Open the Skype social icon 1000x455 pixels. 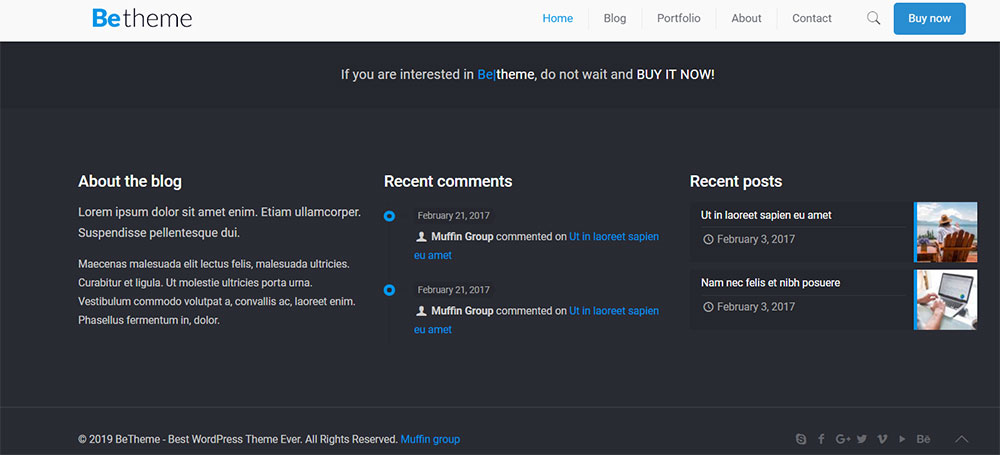coord(801,439)
